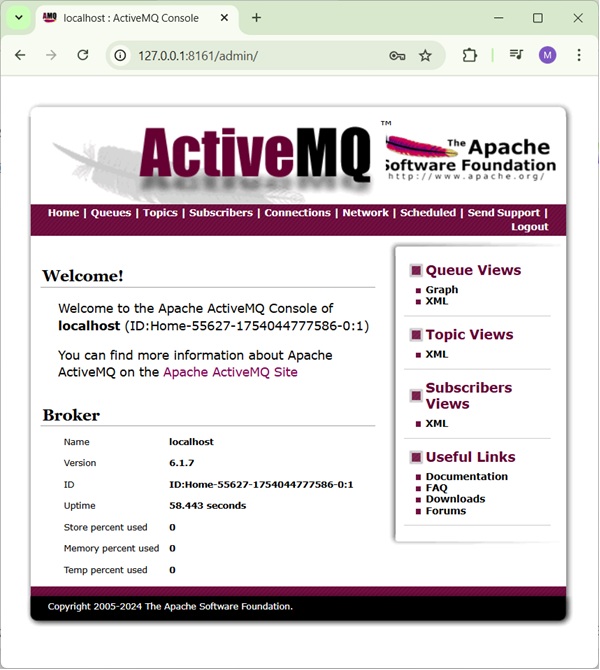Reload the ActiveMQ console page

(x=82, y=55)
